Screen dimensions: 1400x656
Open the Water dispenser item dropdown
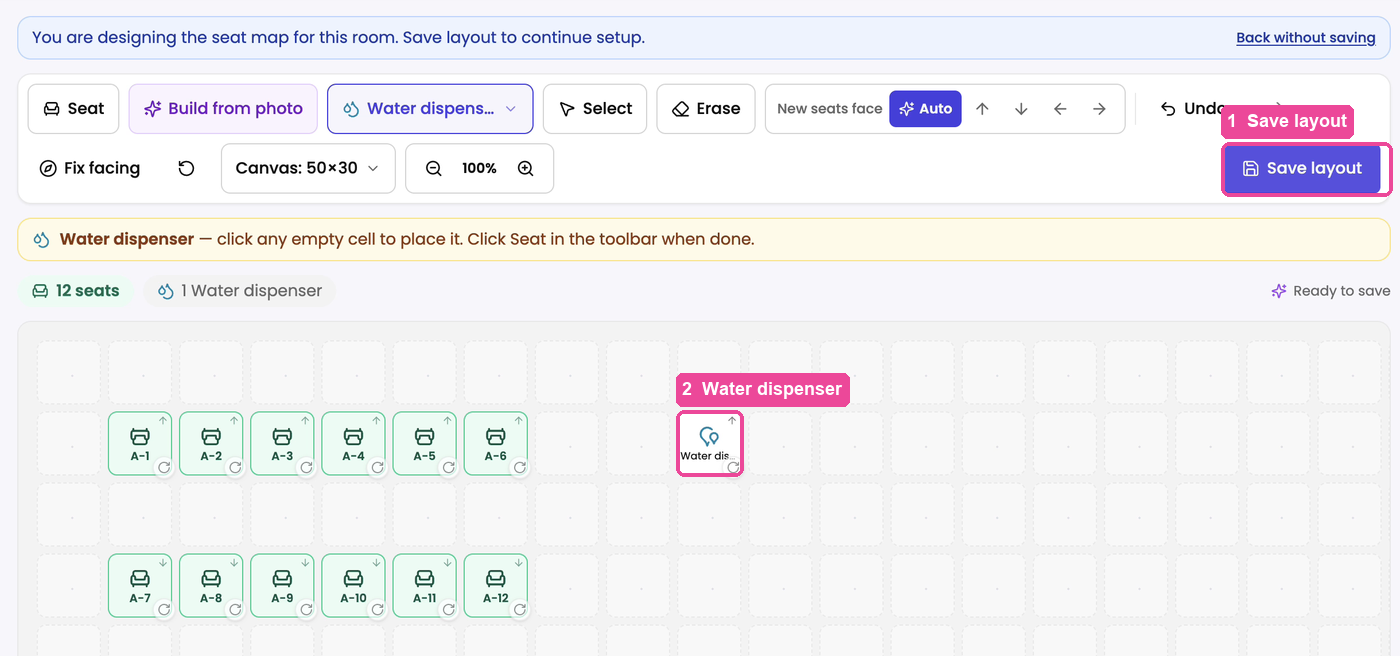[x=430, y=109]
